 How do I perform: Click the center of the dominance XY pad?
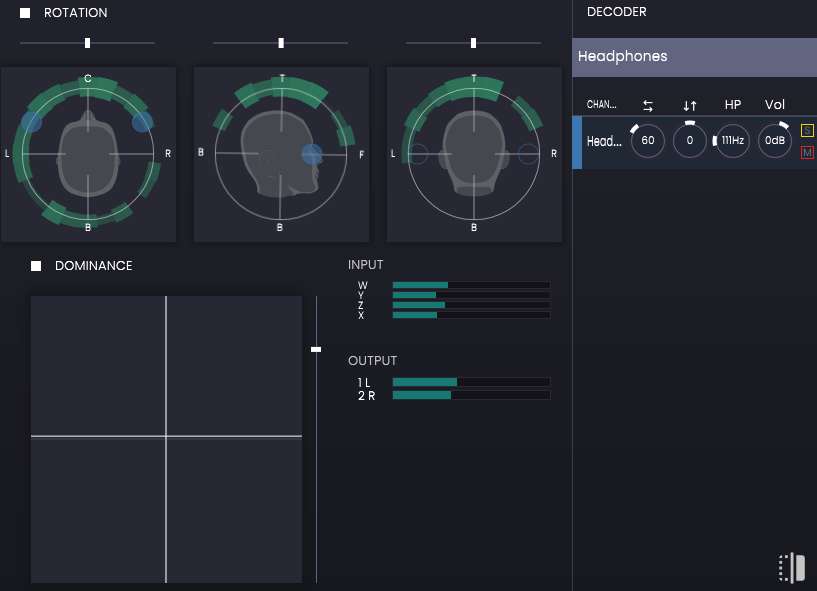tap(166, 437)
